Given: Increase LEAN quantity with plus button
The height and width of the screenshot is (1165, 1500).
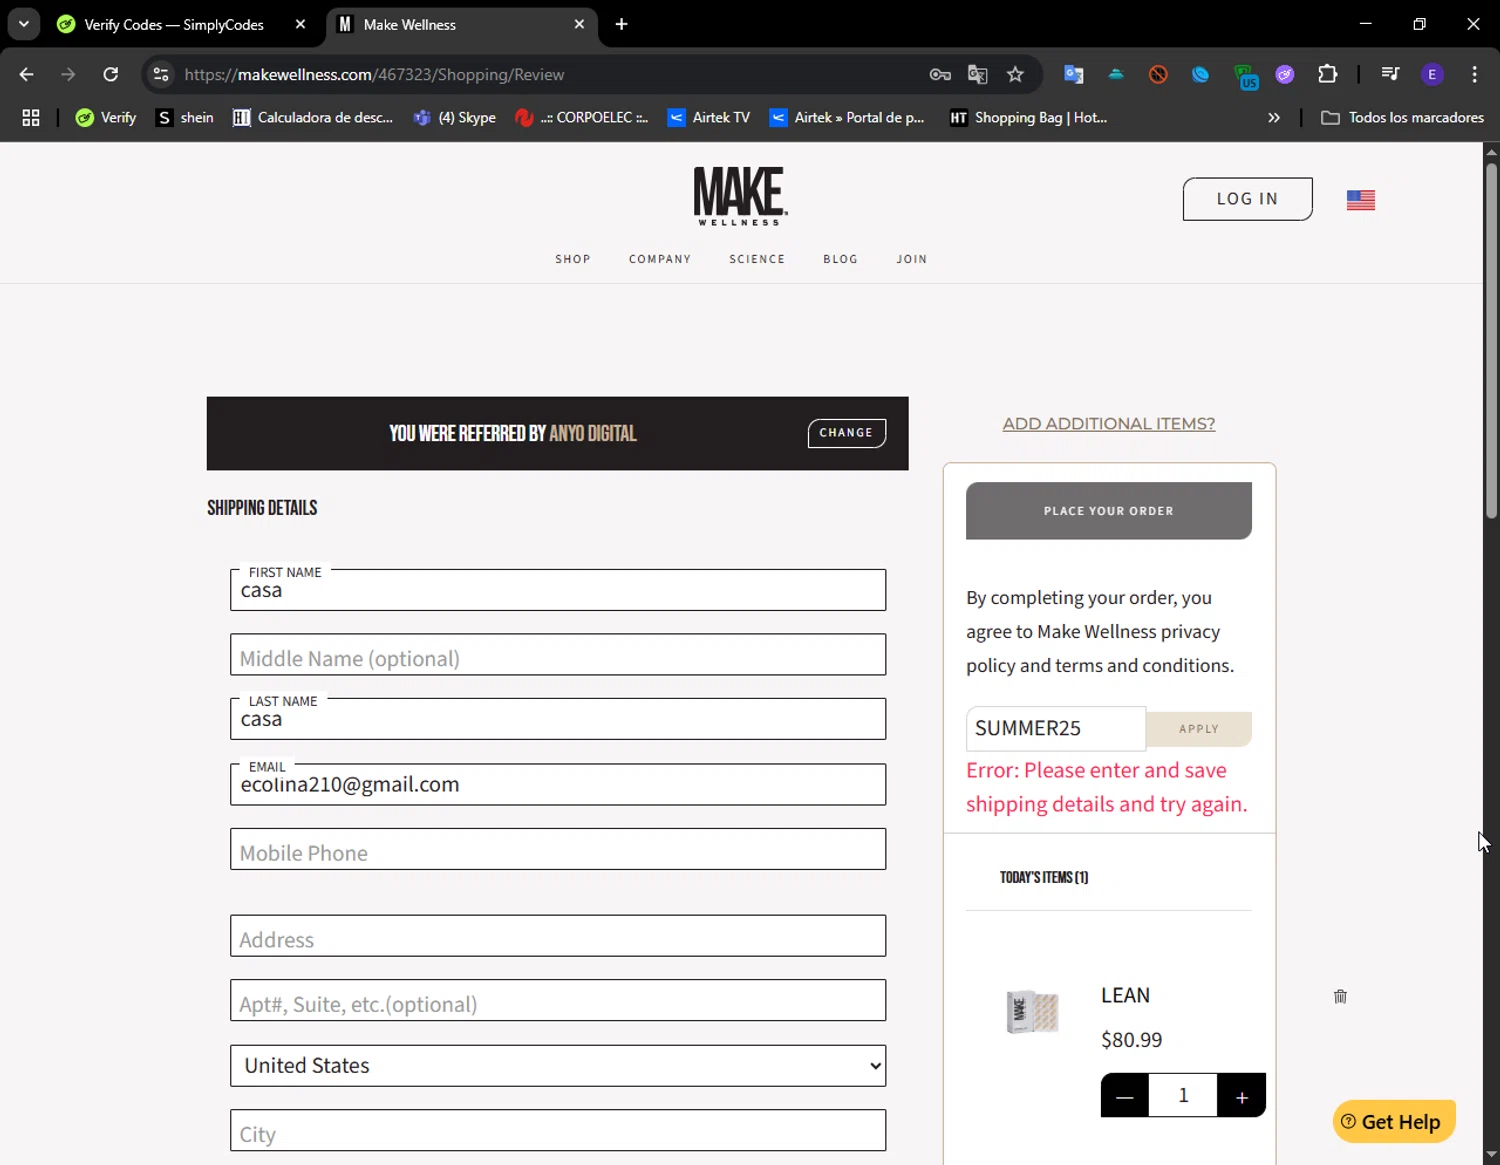Looking at the screenshot, I should pyautogui.click(x=1242, y=1096).
